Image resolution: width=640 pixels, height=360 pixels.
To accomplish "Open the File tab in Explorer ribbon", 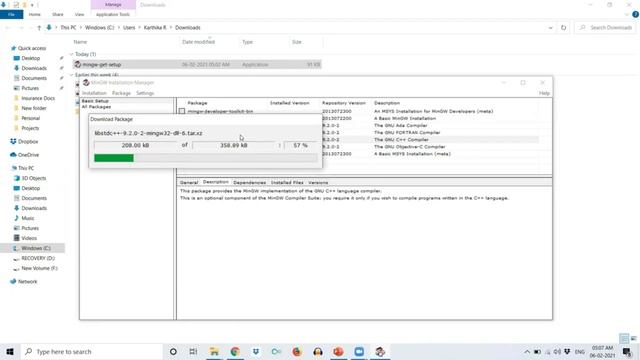I will 11,14.
